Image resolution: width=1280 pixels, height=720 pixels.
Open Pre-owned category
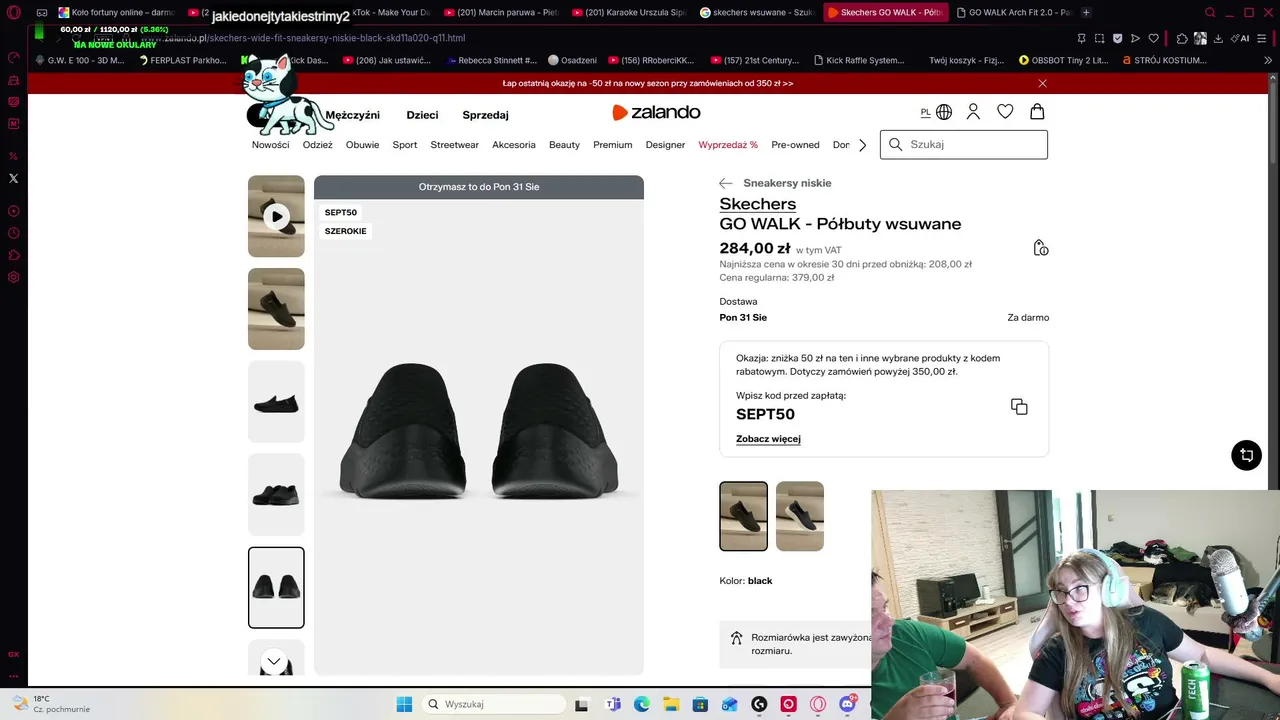[x=795, y=145]
